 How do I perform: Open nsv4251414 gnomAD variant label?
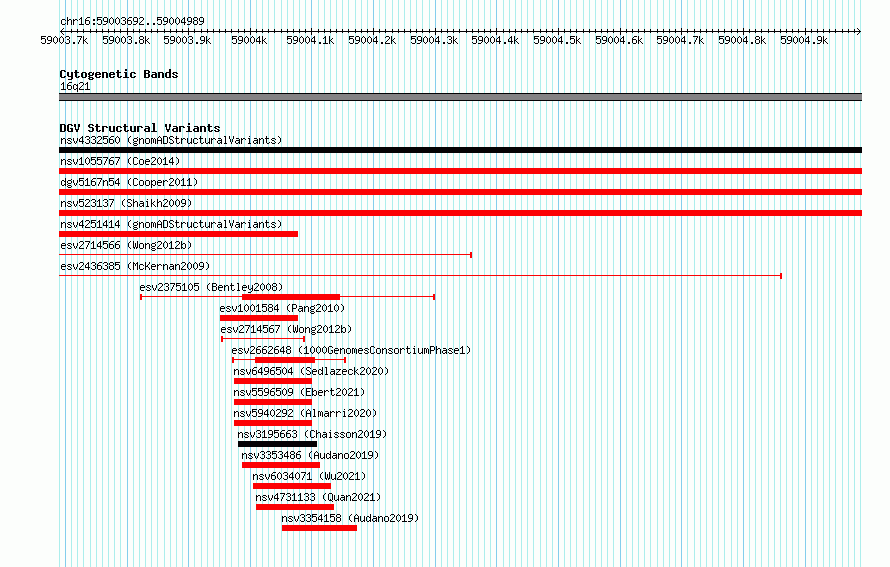point(171,224)
